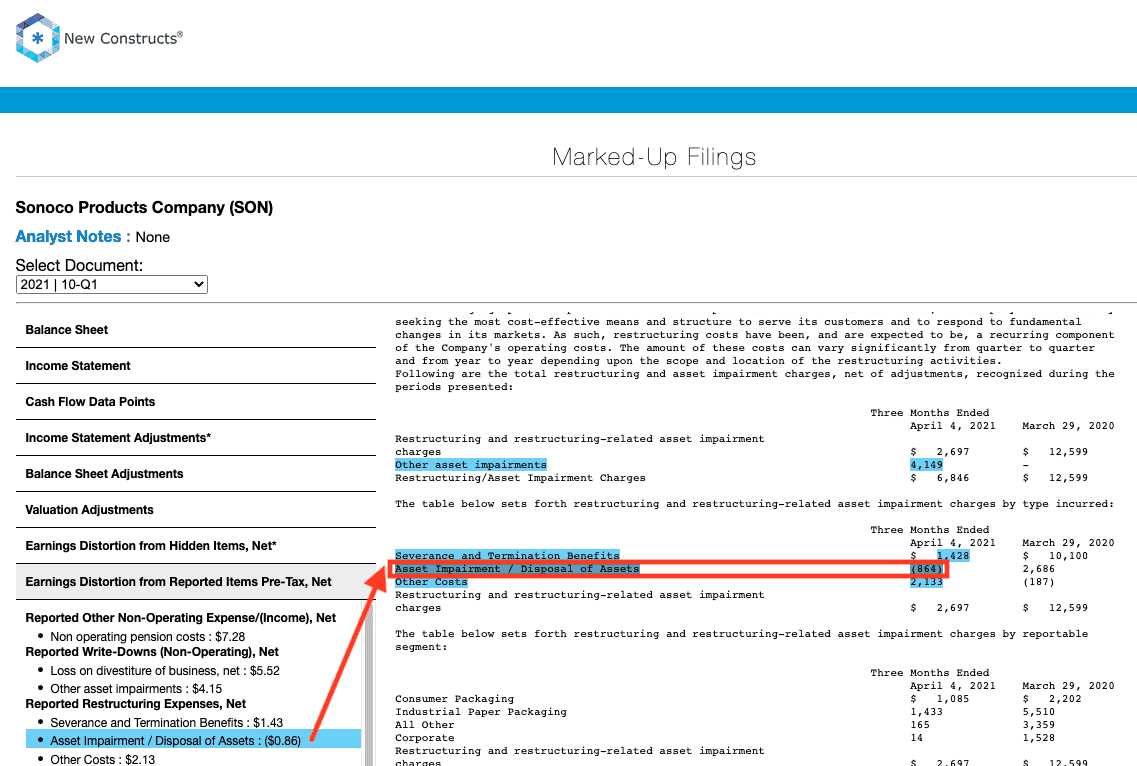
Task: Click highlighted 'Other asset impairments' filing text
Action: (471, 465)
